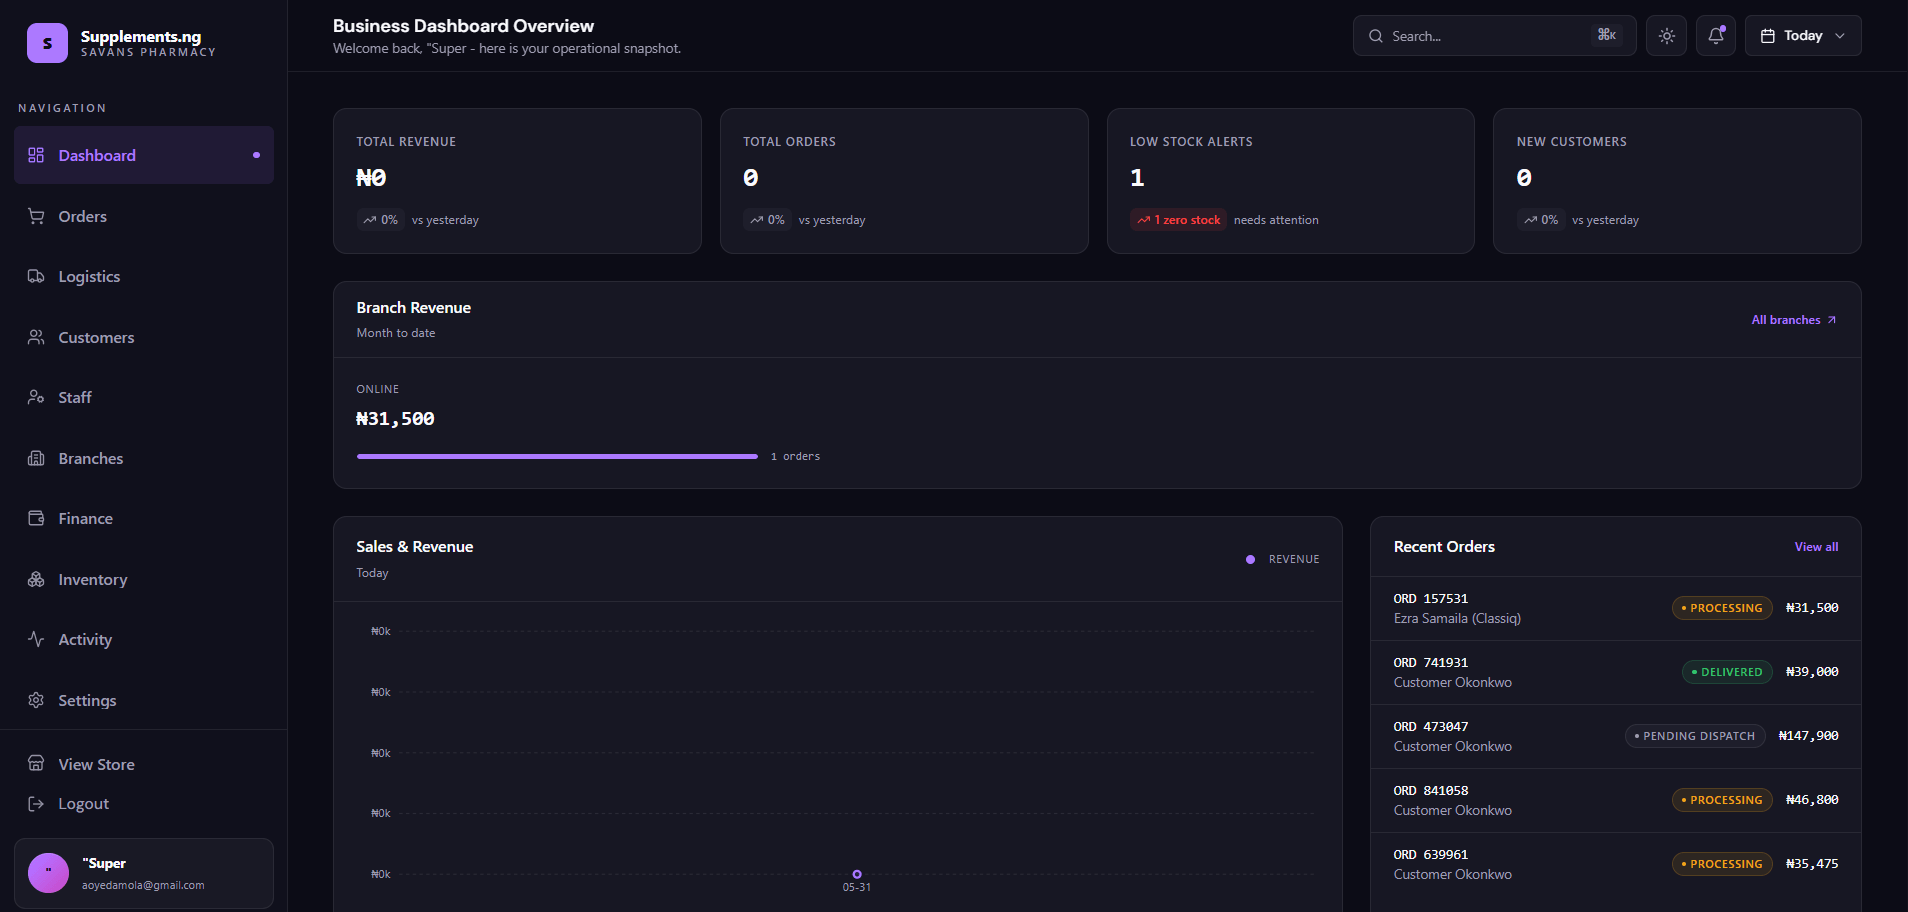1908x912 pixels.
Task: Open order ORD 473047
Action: coord(1615,736)
